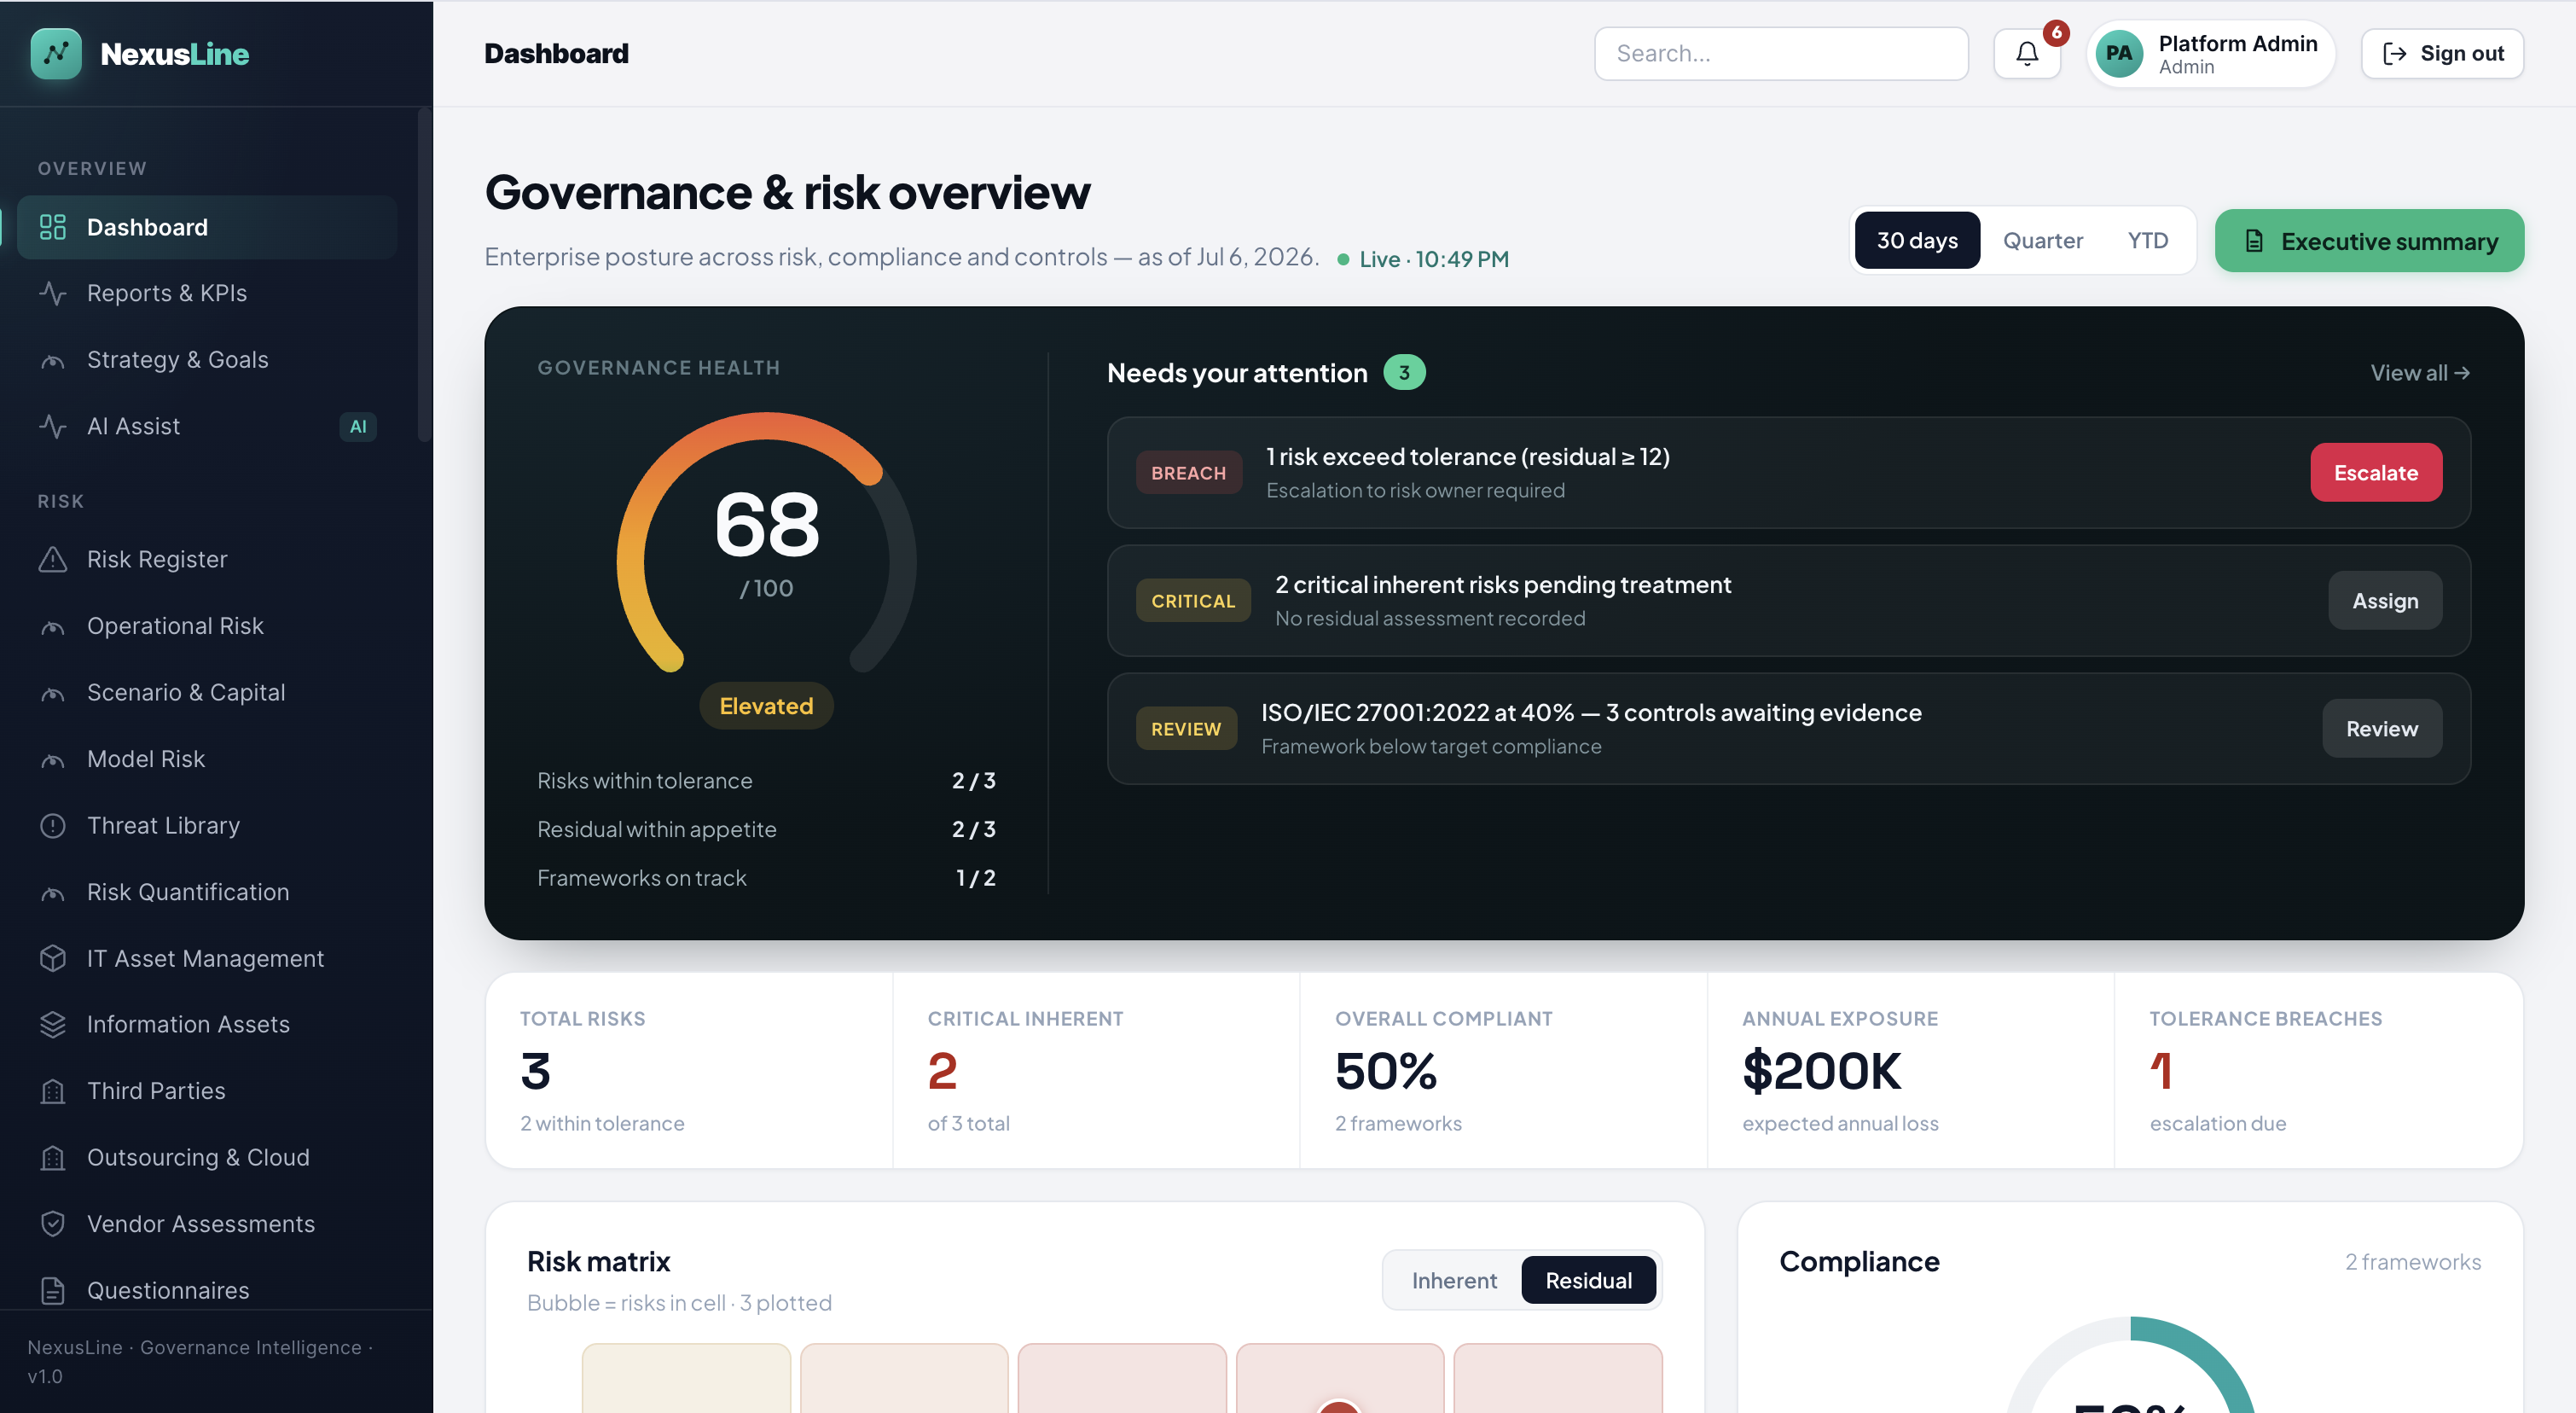Click the Strategy & Goals gauge icon
This screenshot has height=1413, width=2576.
(53, 360)
